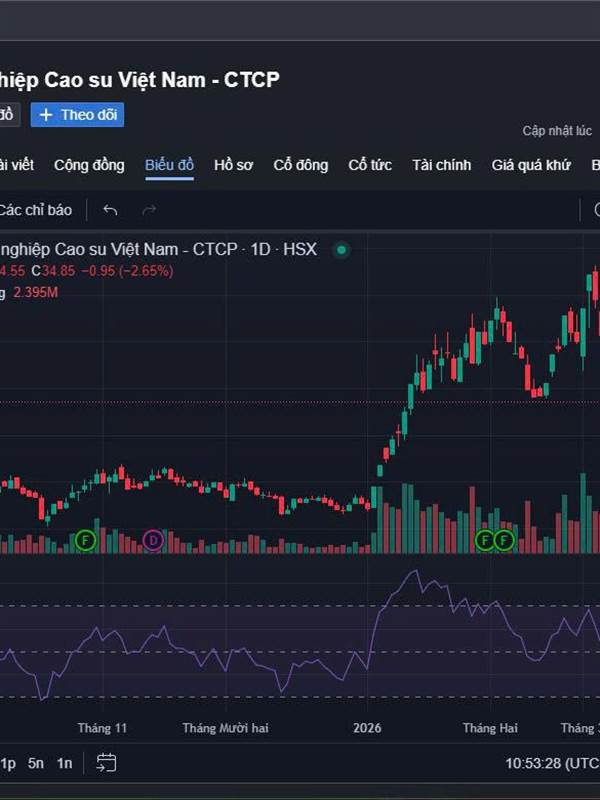Select the 1n time range

pos(65,763)
